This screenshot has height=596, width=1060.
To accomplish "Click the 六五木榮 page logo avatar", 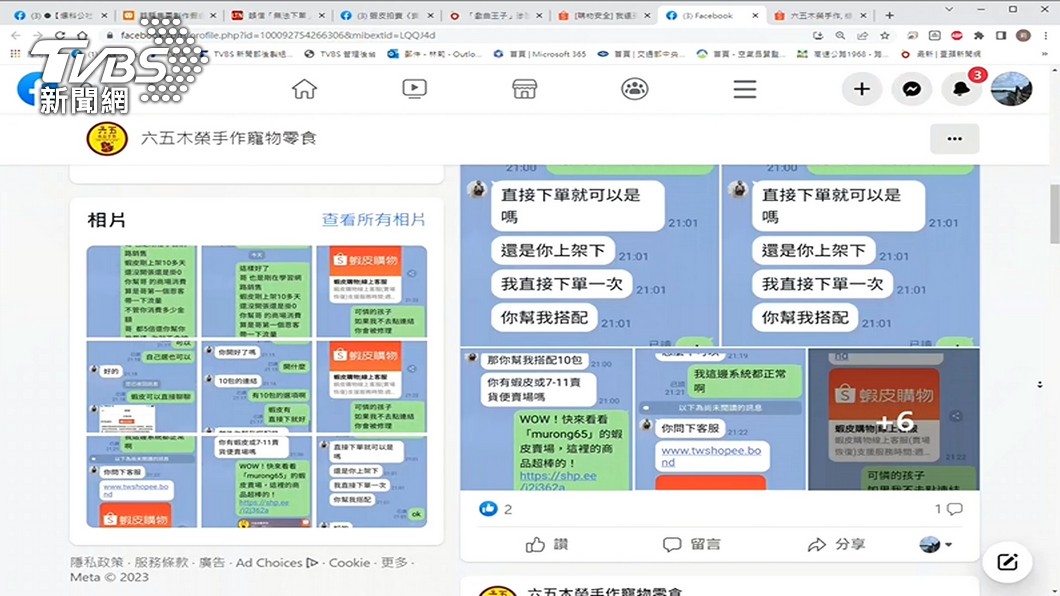I will coord(107,139).
